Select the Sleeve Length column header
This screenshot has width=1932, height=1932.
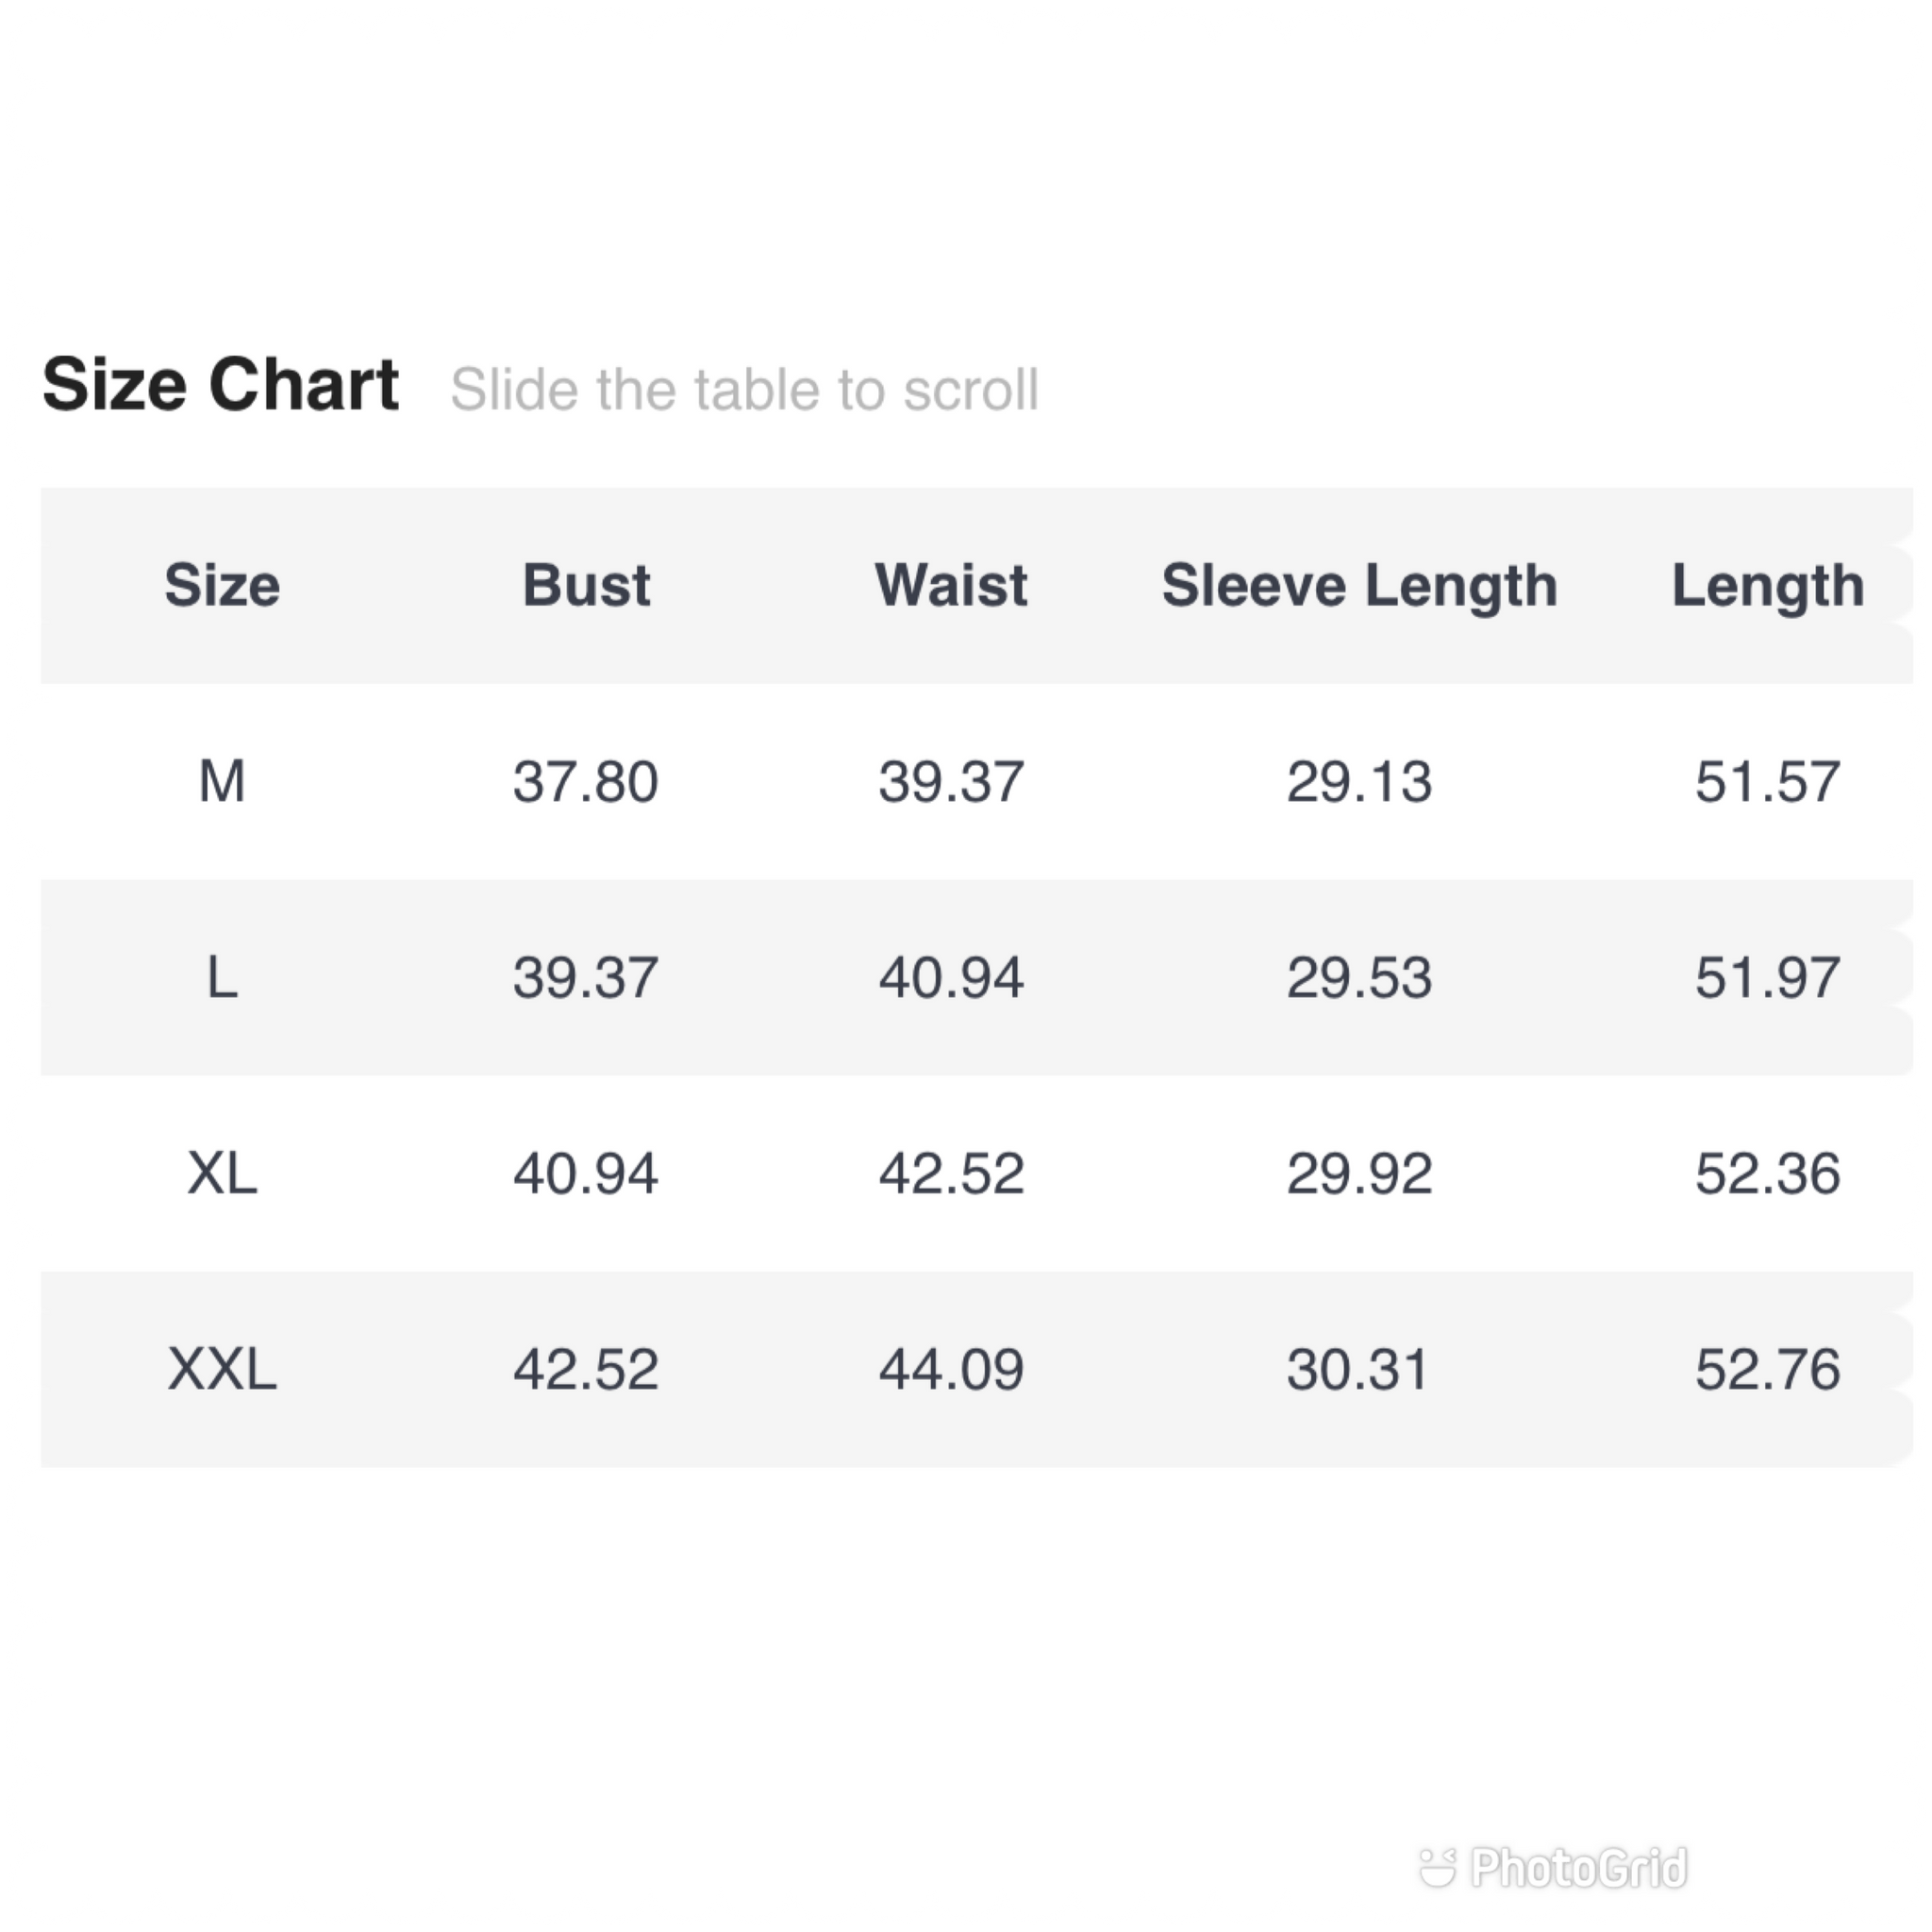[x=1359, y=587]
